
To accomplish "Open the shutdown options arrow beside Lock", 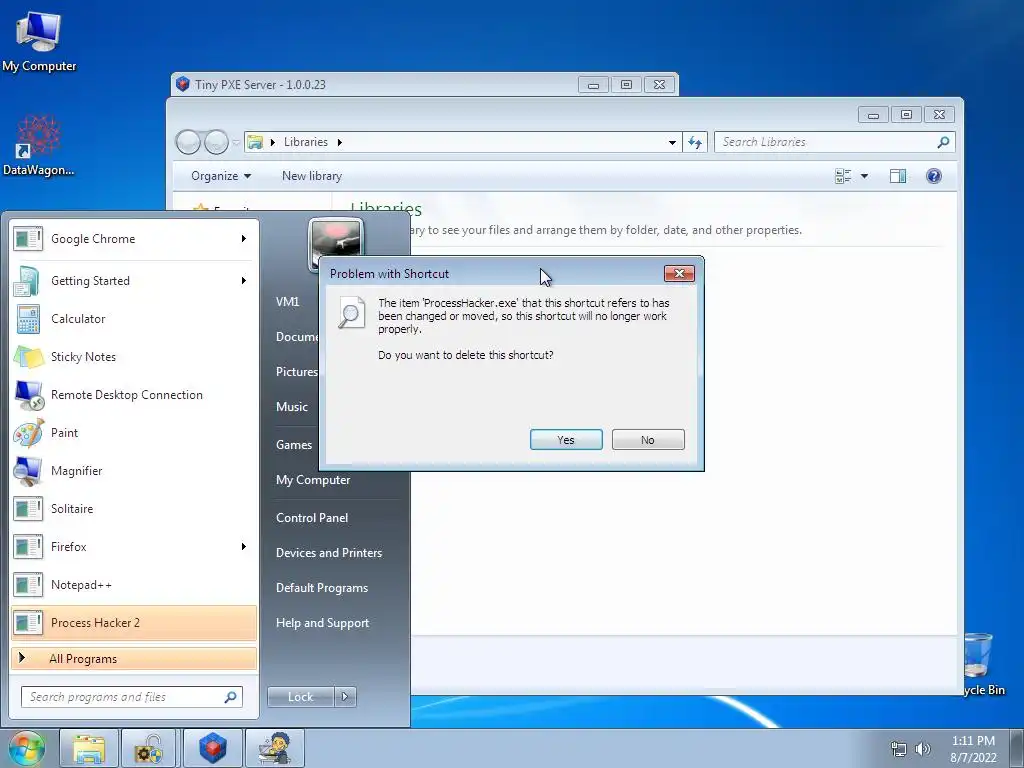I will (x=345, y=697).
